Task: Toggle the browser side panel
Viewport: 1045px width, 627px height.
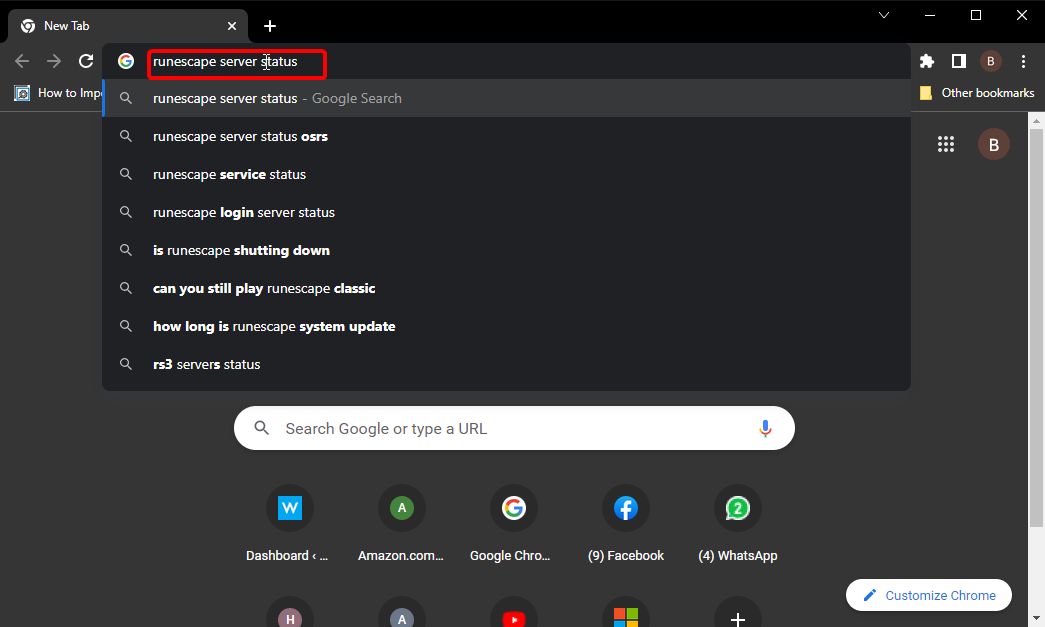Action: 958,61
